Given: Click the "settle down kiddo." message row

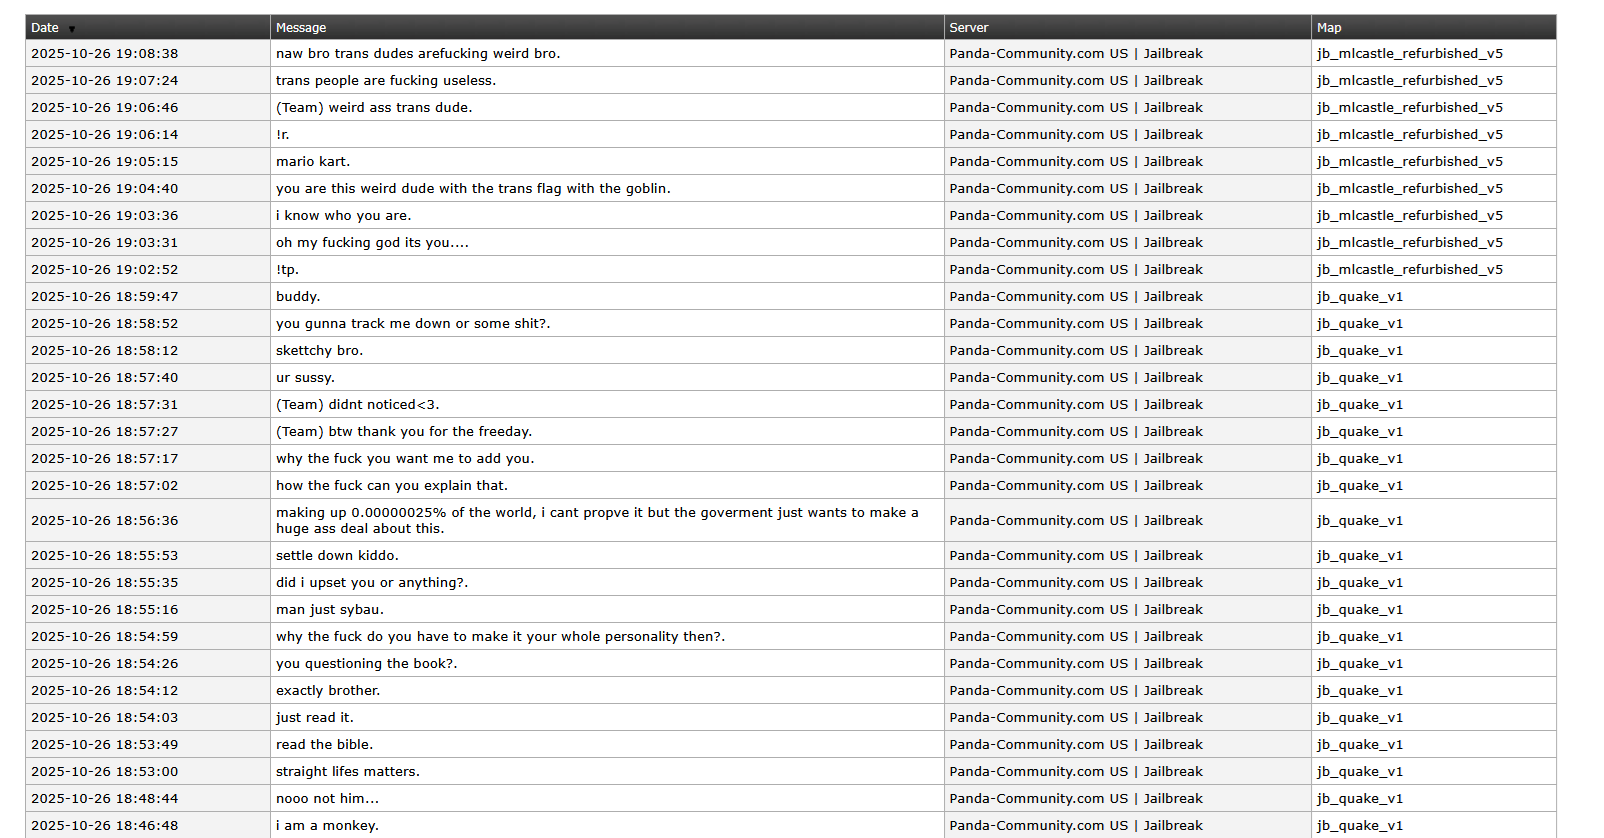Looking at the screenshot, I should (x=337, y=556).
